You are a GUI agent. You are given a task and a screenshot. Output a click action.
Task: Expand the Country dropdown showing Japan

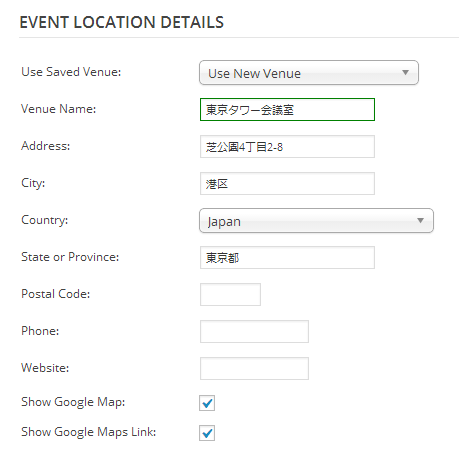316,221
